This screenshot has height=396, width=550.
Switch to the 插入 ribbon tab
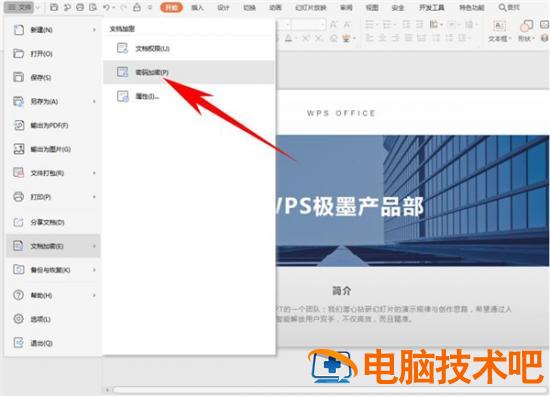(x=197, y=7)
